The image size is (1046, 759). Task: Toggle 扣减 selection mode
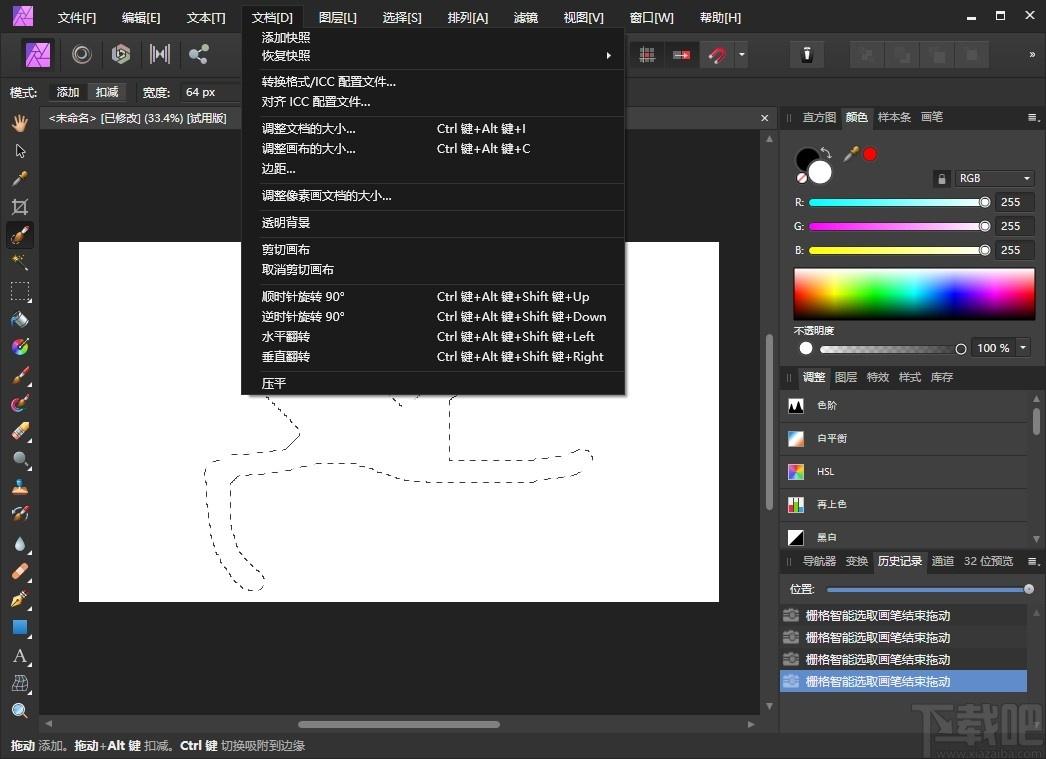(107, 92)
